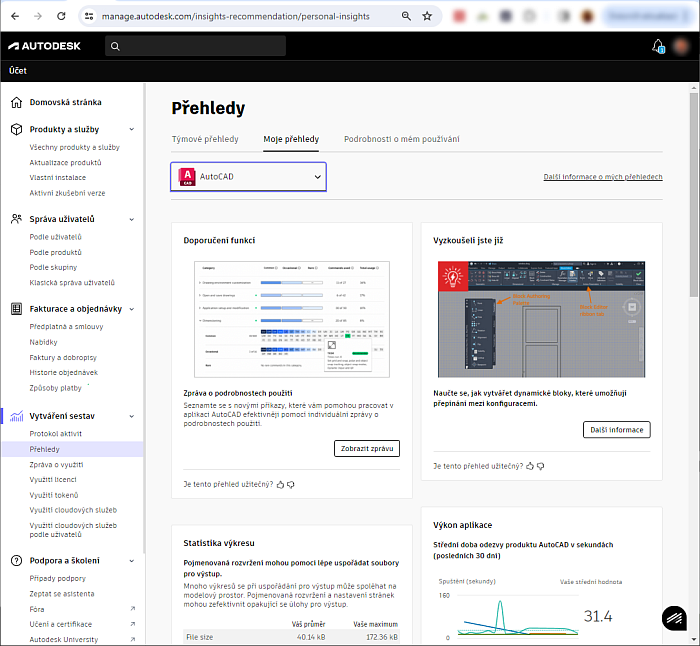The height and width of the screenshot is (646, 700).
Task: Click the Domovská stránka home icon
Action: tap(16, 102)
